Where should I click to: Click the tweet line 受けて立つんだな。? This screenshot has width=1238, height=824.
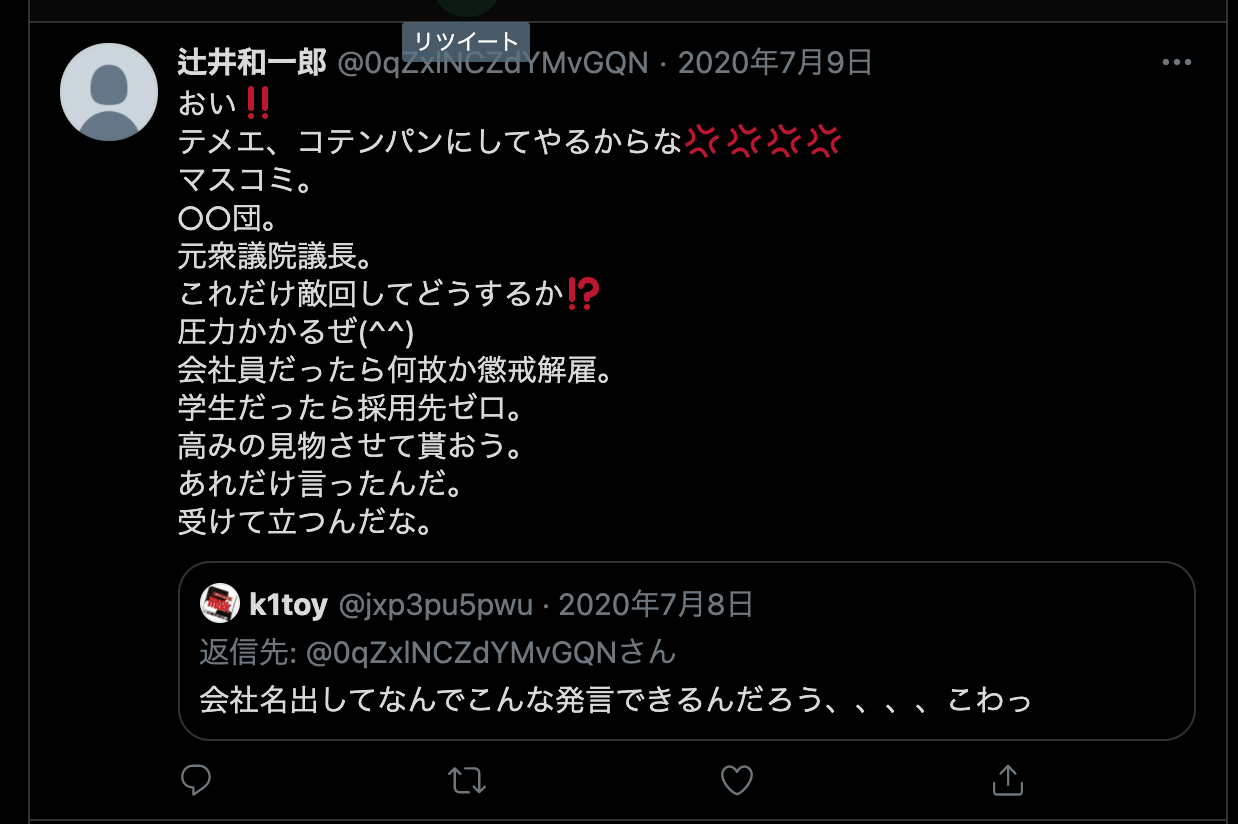pos(307,522)
